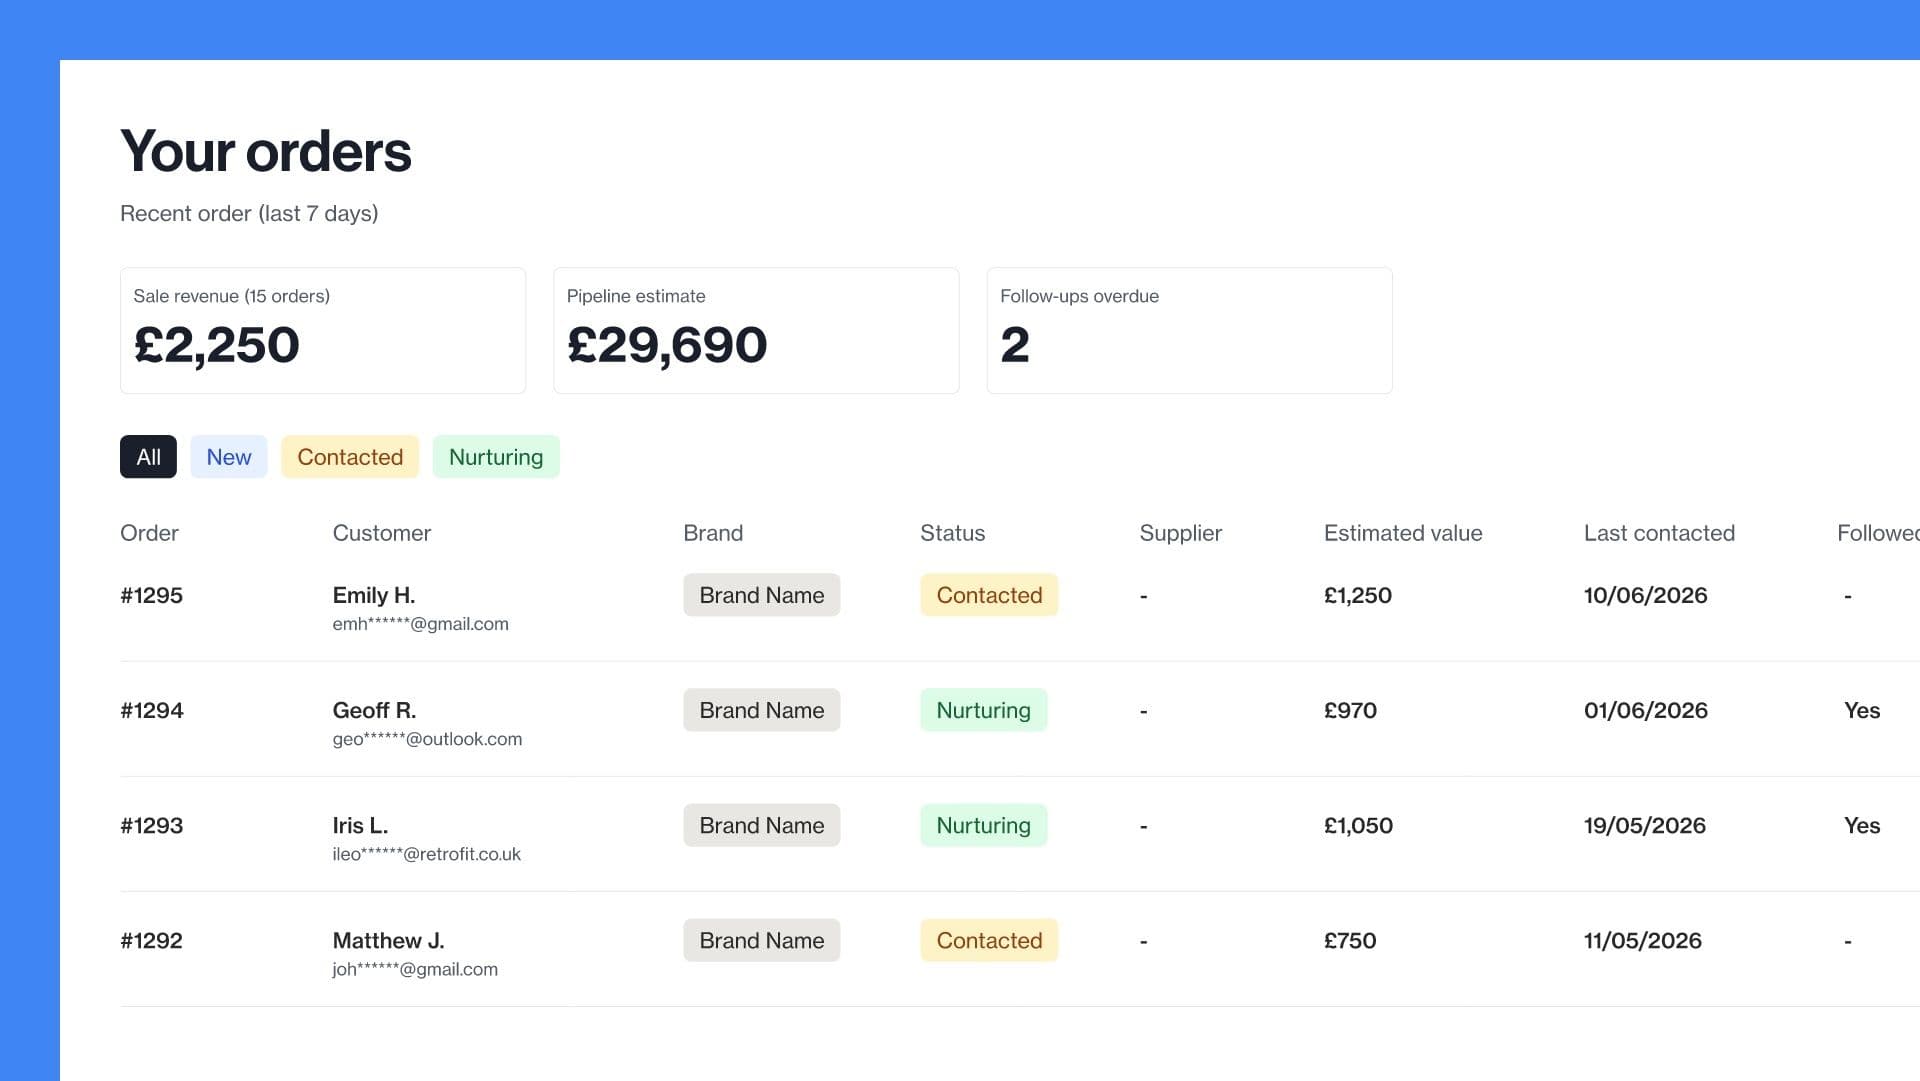Image resolution: width=1920 pixels, height=1081 pixels.
Task: Select customer Emily H.
Action: [x=374, y=595]
